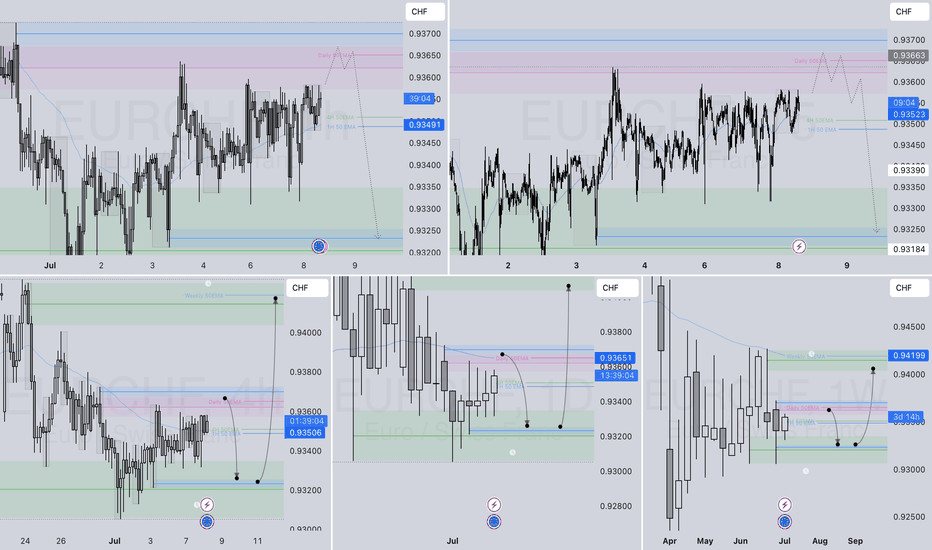The image size is (932, 550).
Task: Click the 0.92800 price on 1D axis
Action: [x=615, y=507]
